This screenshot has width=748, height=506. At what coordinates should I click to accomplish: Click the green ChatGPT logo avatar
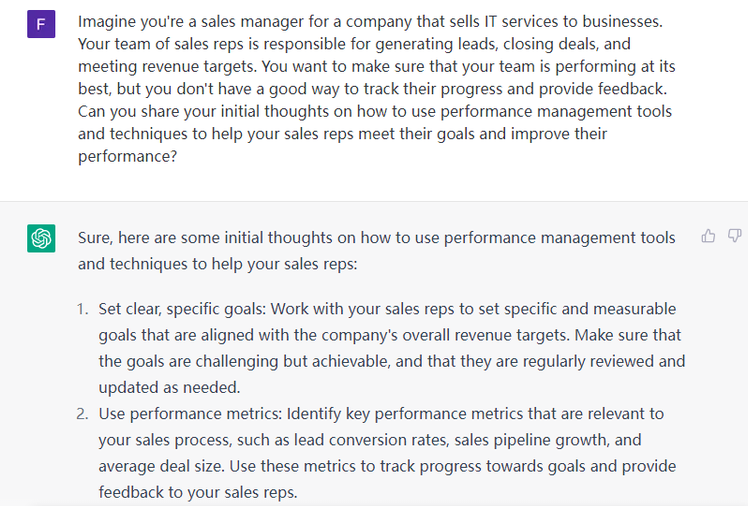[41, 238]
